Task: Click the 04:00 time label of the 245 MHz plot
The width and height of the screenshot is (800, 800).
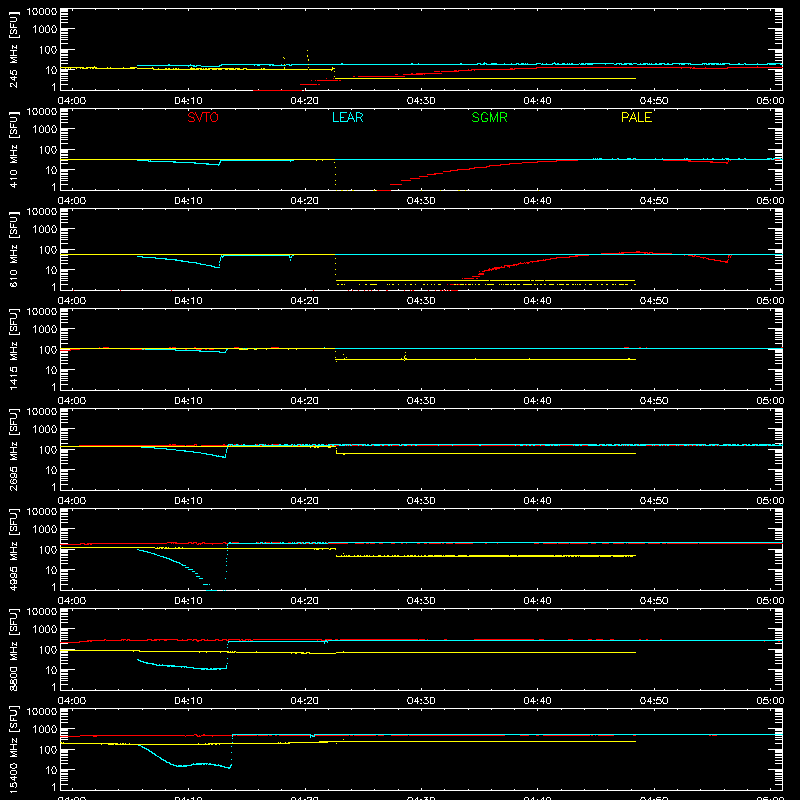Action: (71, 101)
